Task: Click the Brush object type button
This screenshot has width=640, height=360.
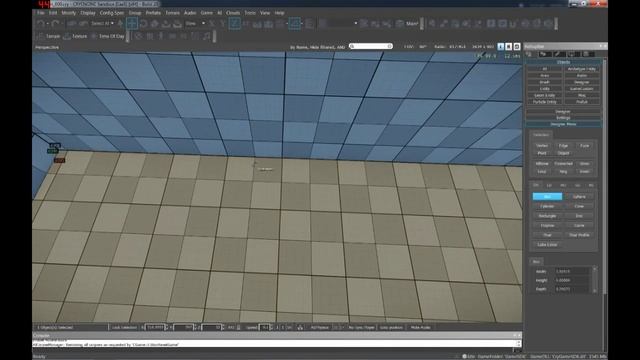Action: tap(544, 82)
